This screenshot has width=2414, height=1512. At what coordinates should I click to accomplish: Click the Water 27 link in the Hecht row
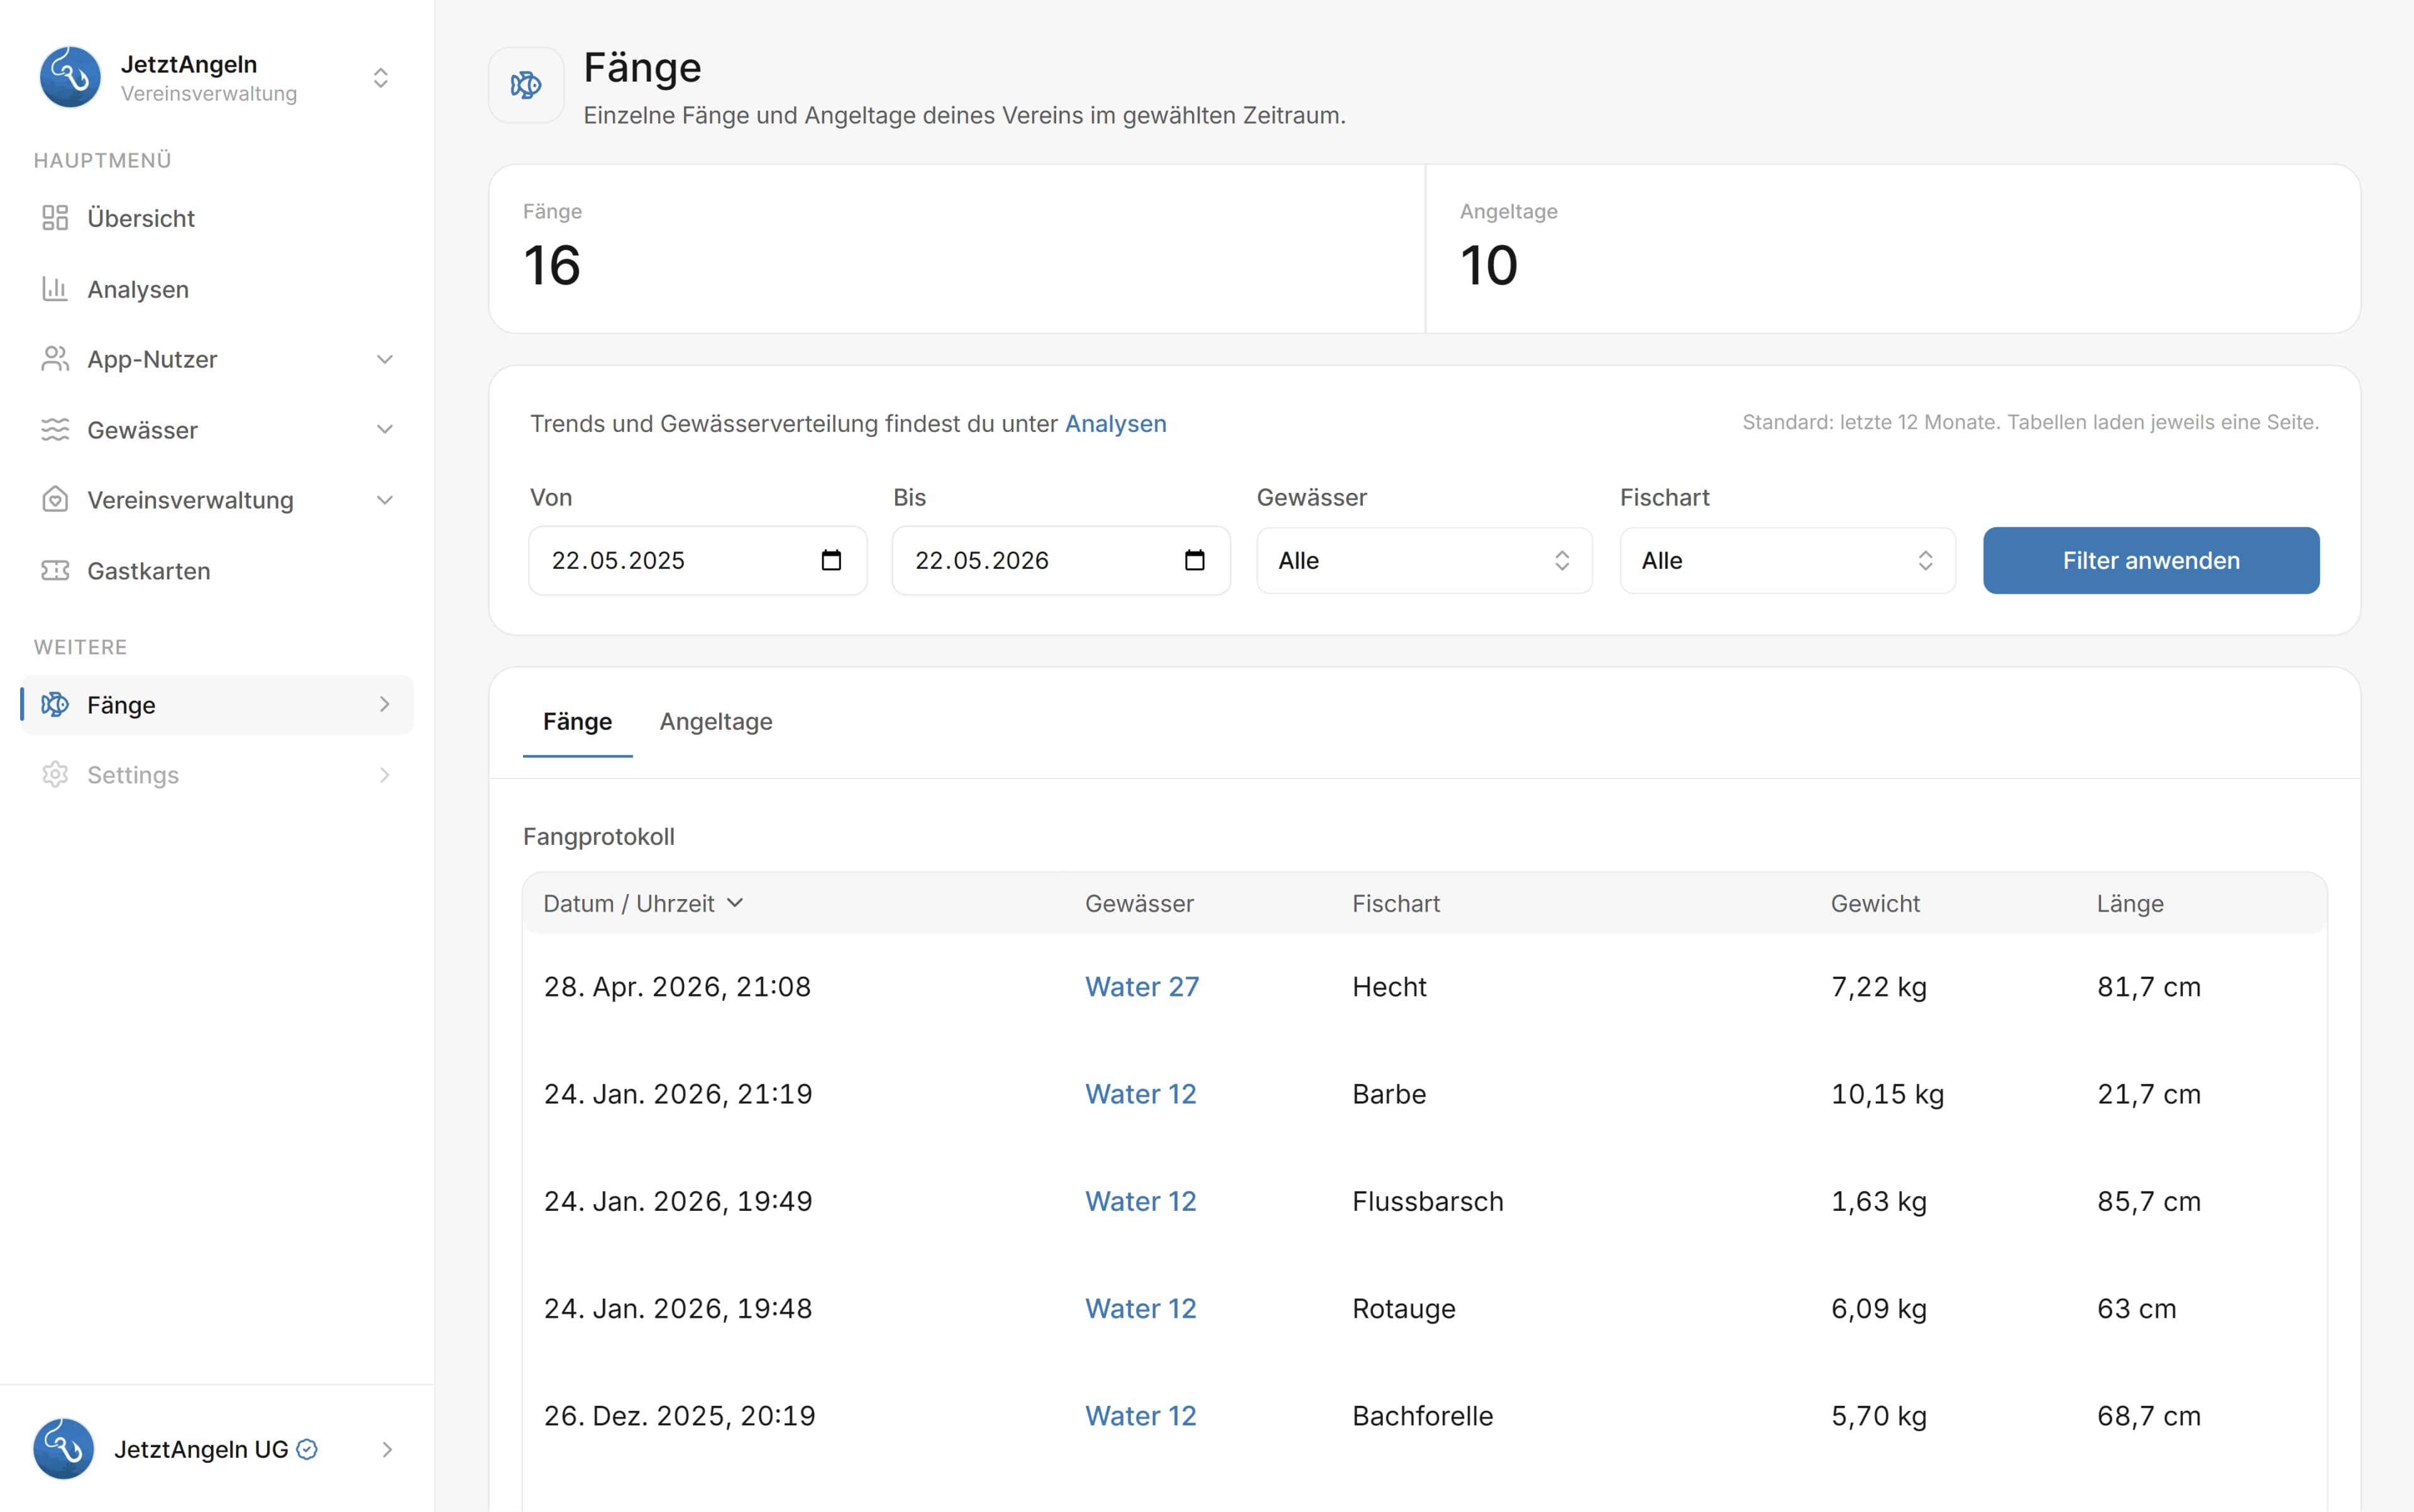click(1142, 987)
